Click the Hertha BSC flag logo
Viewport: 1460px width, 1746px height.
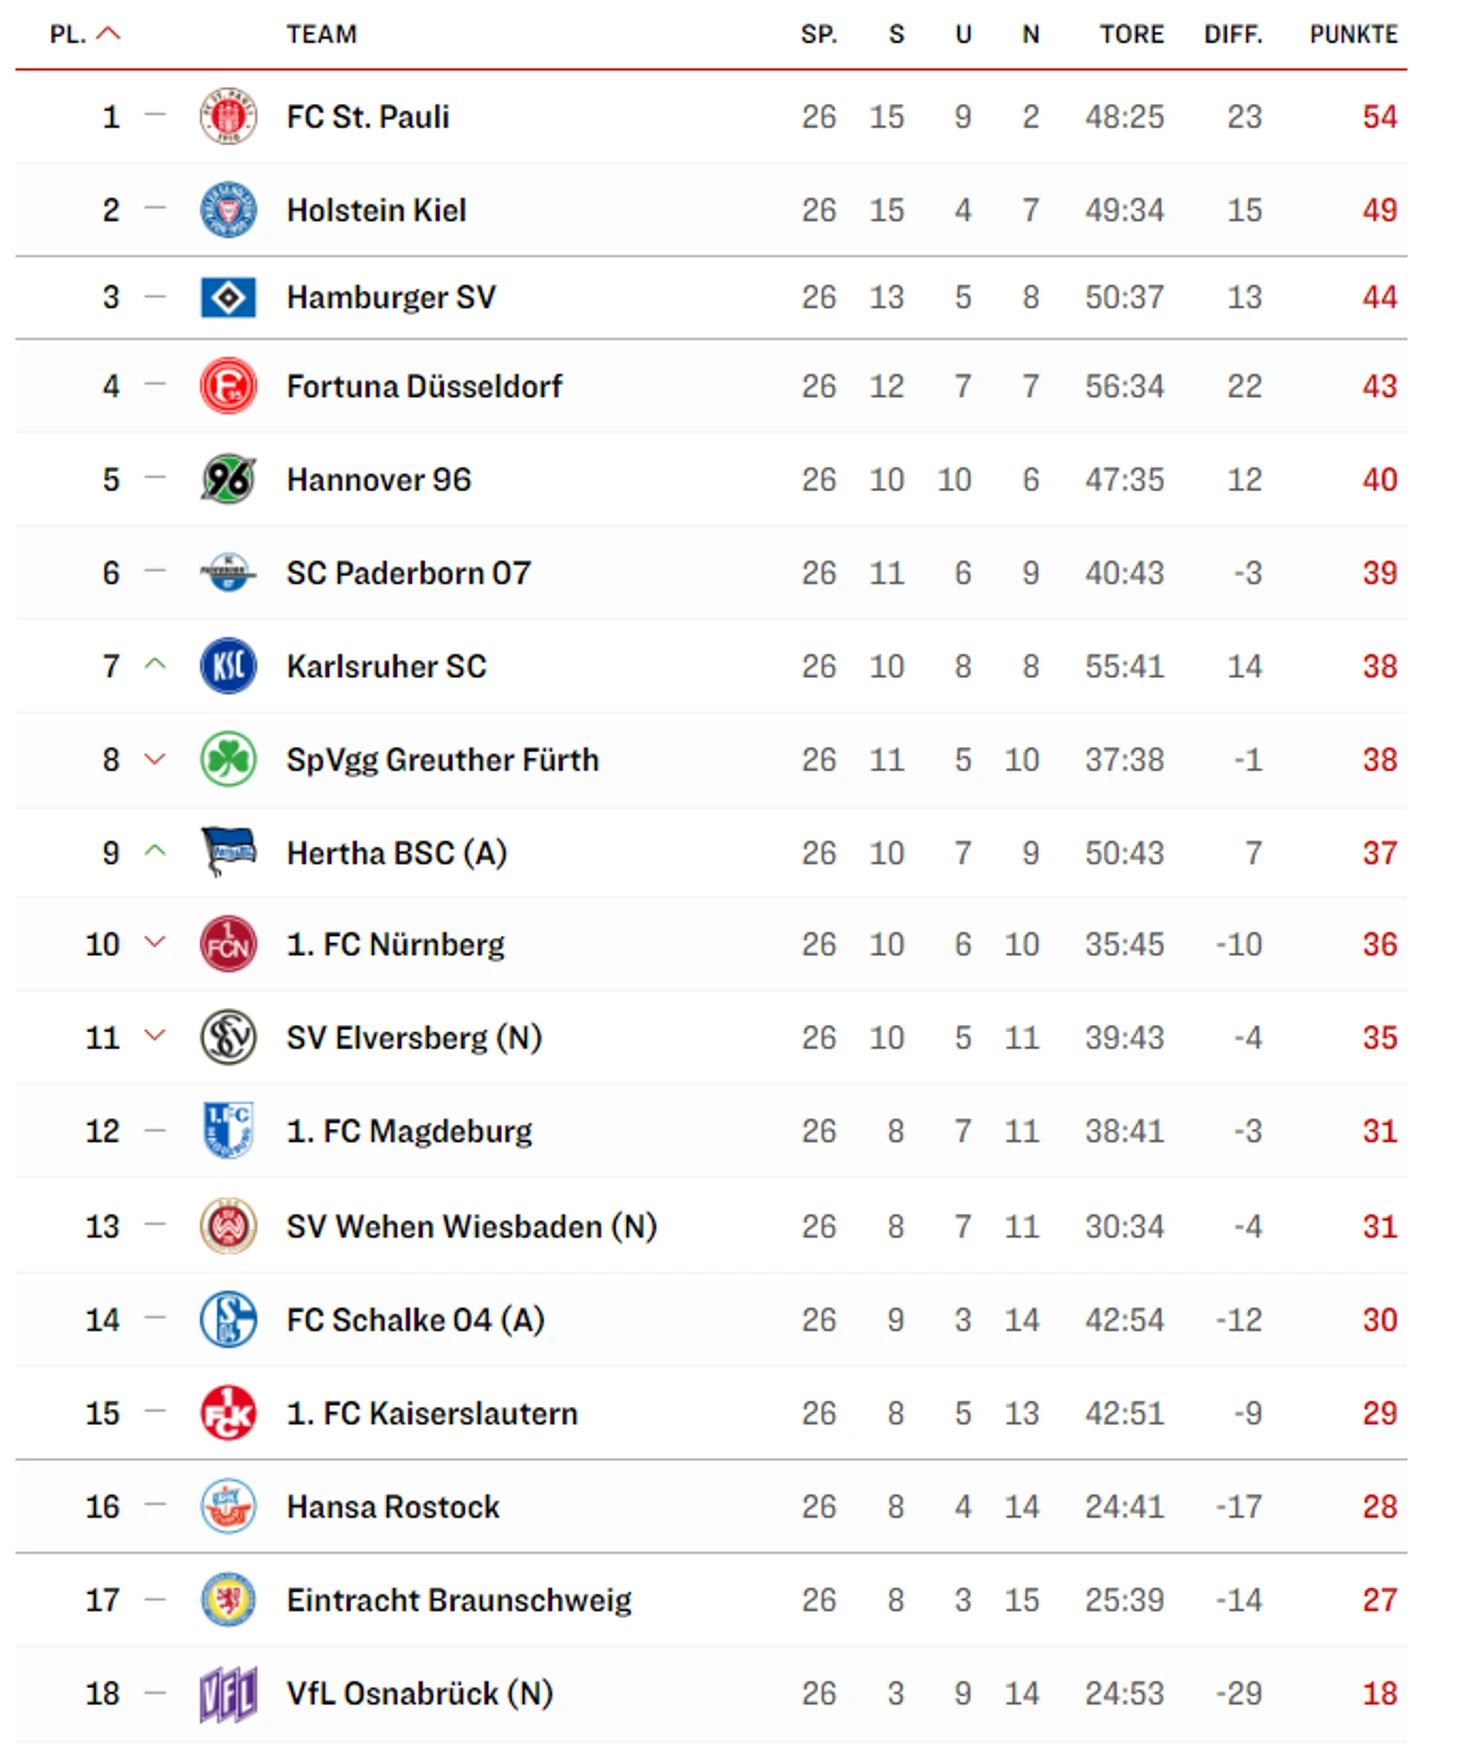[x=228, y=852]
